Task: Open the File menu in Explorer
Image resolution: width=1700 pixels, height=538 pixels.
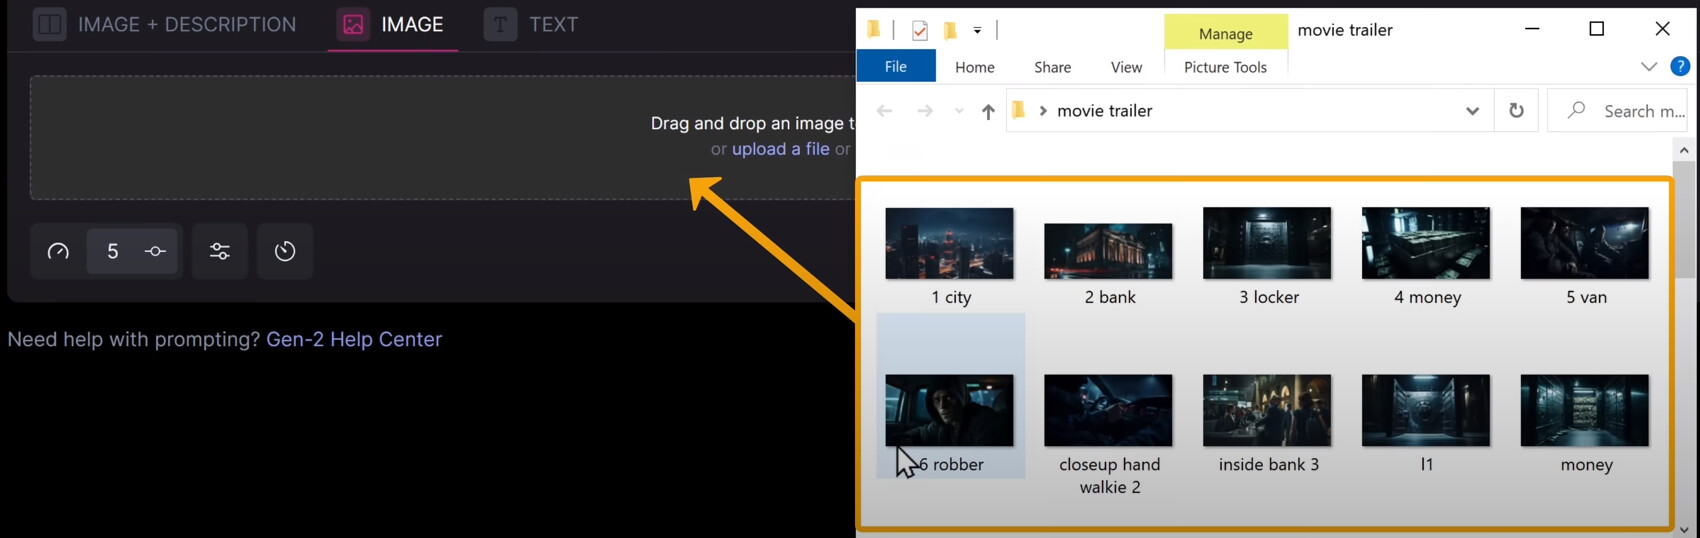Action: (x=896, y=66)
